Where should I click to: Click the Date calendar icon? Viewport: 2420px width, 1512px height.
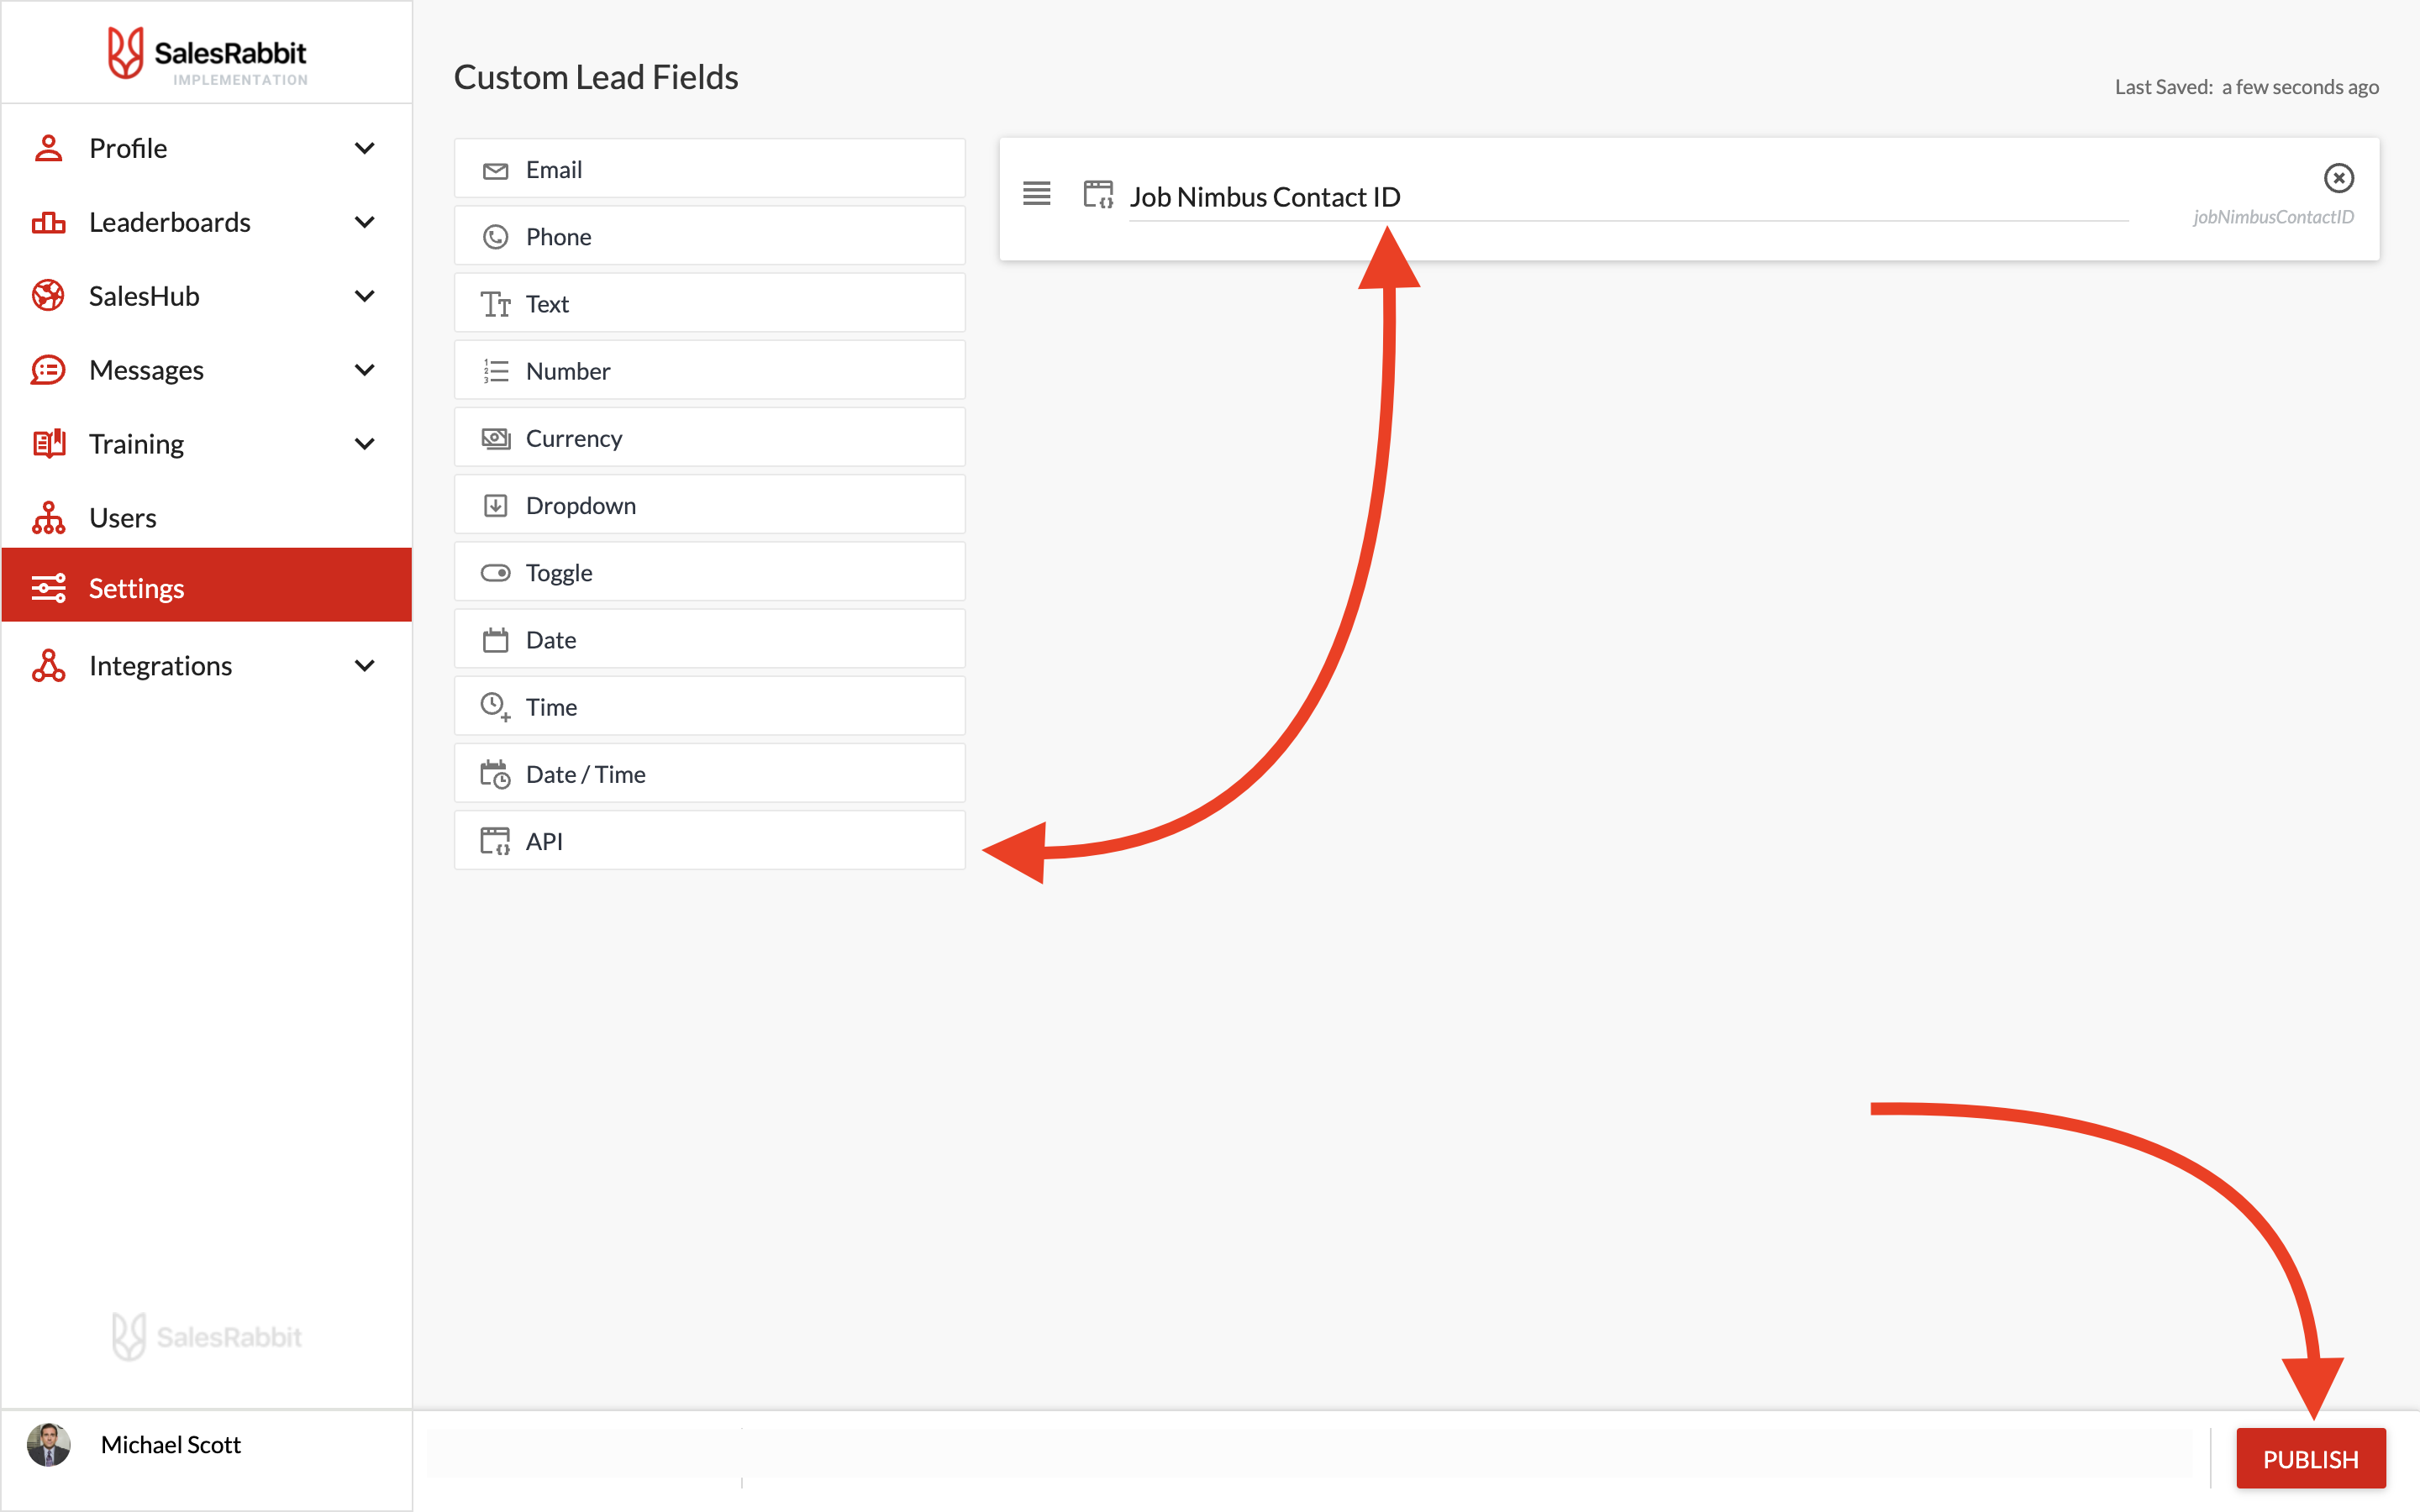pos(495,640)
